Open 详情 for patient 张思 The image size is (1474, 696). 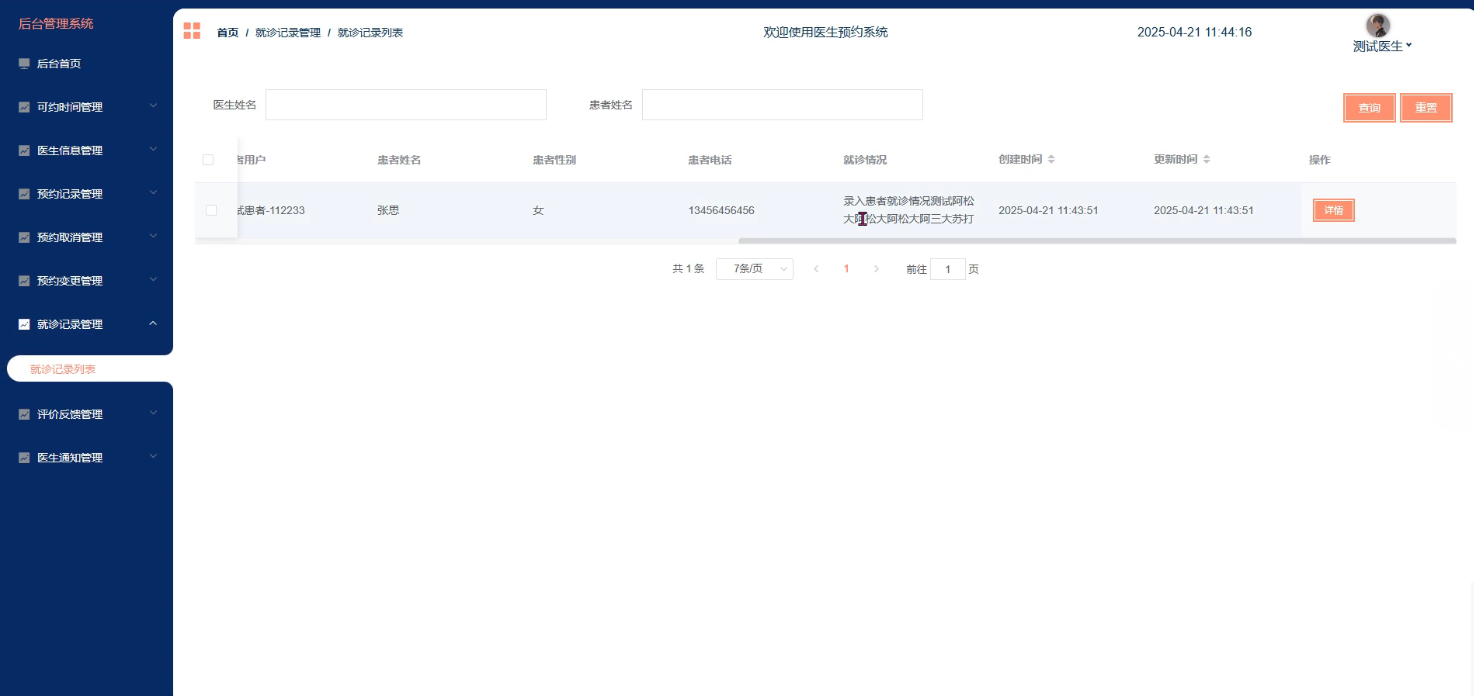(1333, 210)
